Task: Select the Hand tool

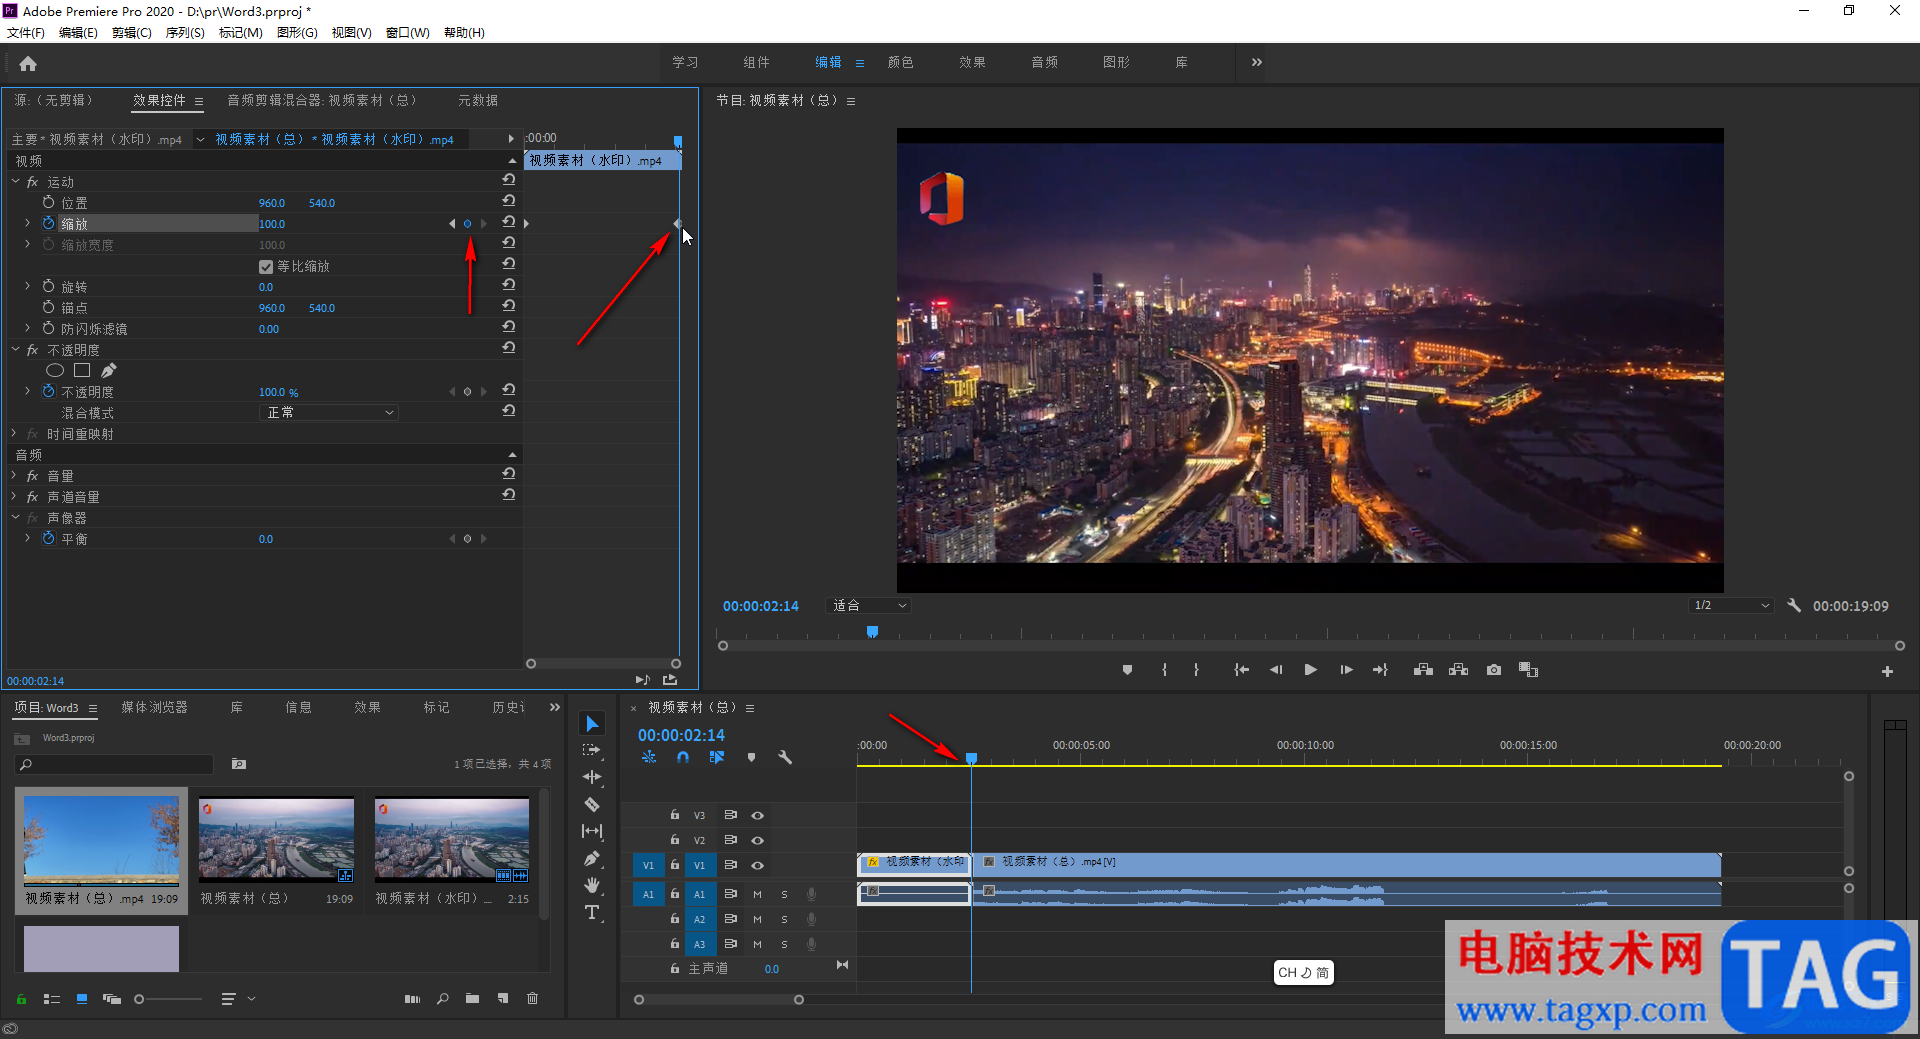Action: (592, 885)
